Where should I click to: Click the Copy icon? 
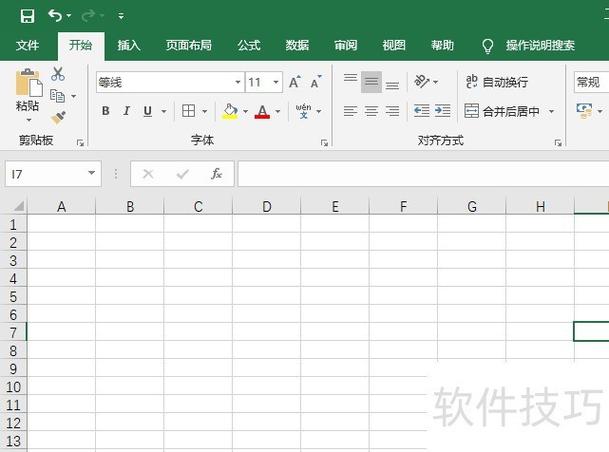pos(57,96)
